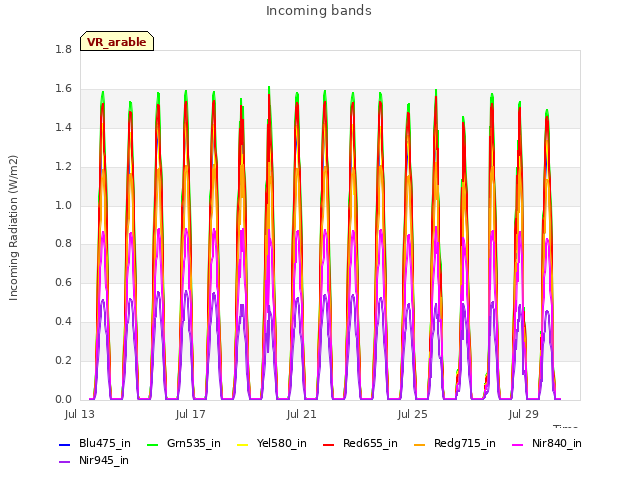Select the Blu475_in legend entry
This screenshot has height=480, width=640.
(95, 443)
